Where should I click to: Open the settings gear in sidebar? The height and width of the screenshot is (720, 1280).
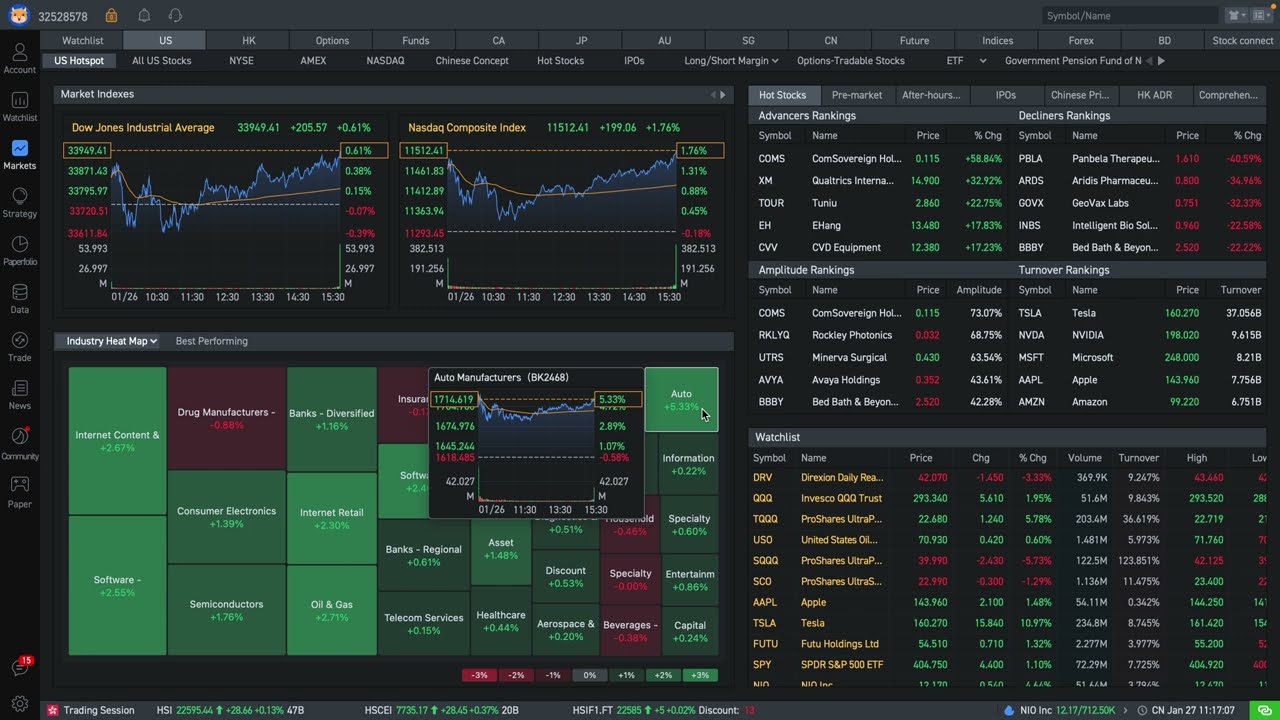19,704
